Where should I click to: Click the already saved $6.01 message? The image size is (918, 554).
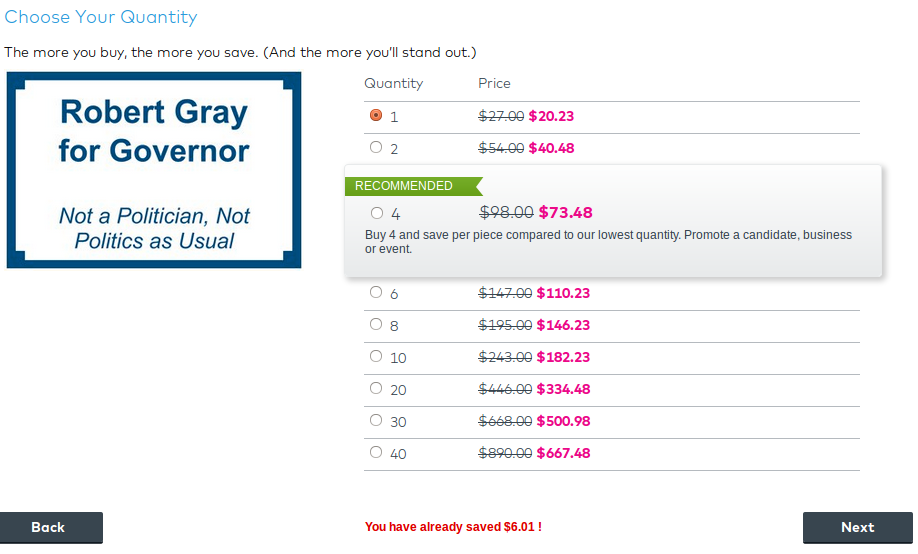[453, 526]
